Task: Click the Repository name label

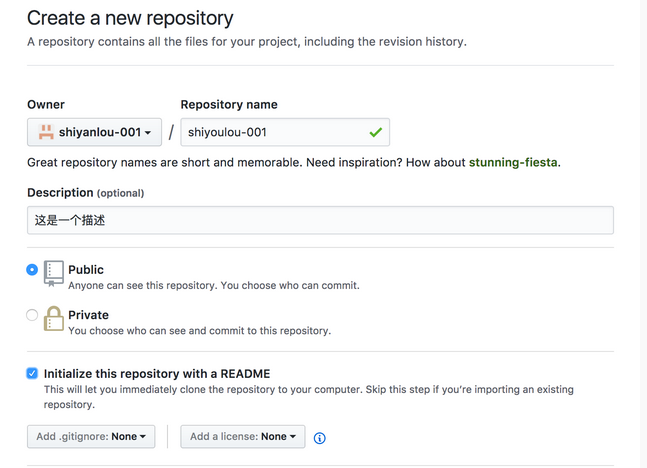Action: tap(229, 104)
